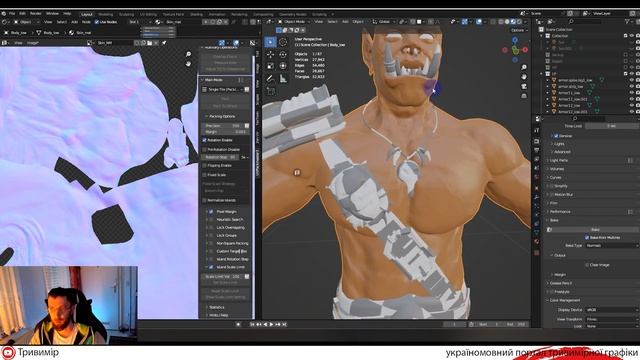Open the Bake Type dropdown

[x=612, y=245]
